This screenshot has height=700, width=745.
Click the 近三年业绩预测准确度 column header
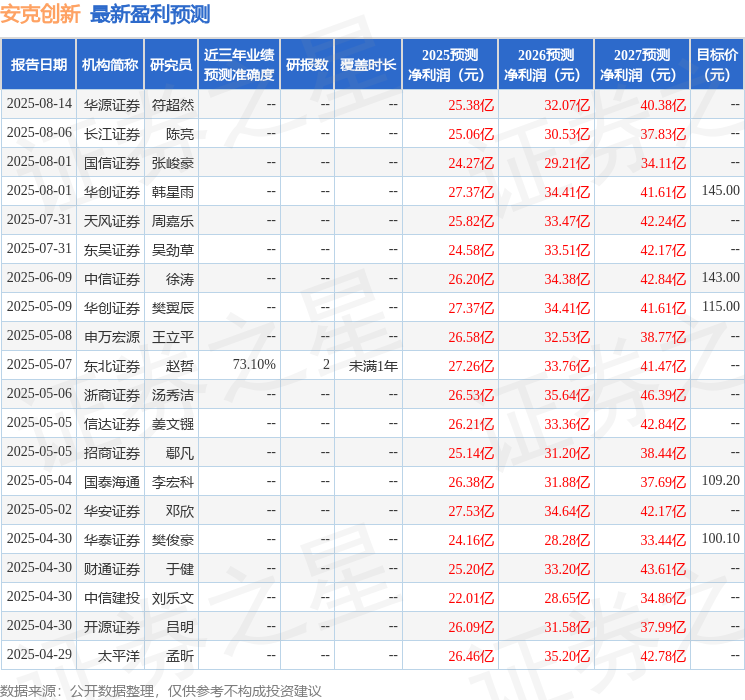pos(239,65)
